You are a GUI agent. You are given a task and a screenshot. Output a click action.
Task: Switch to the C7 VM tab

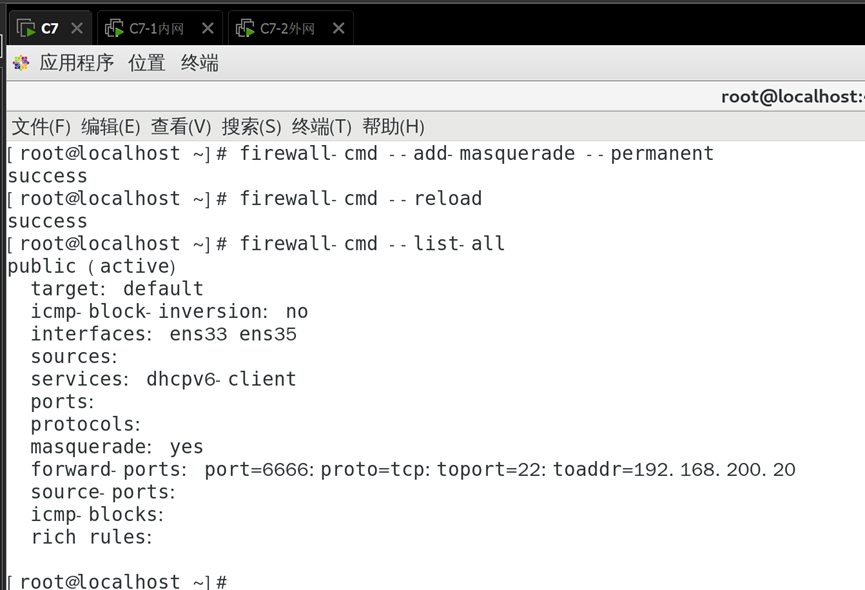[50, 28]
